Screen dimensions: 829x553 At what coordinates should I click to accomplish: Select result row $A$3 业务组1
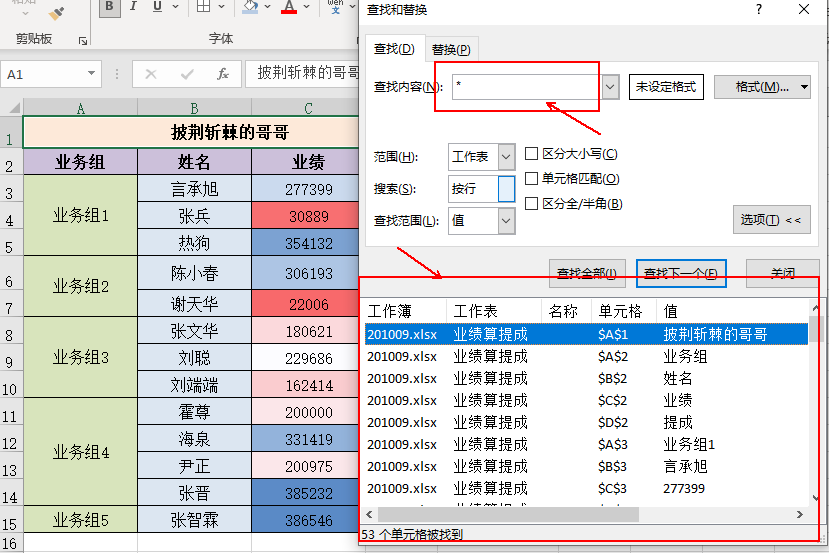click(586, 445)
